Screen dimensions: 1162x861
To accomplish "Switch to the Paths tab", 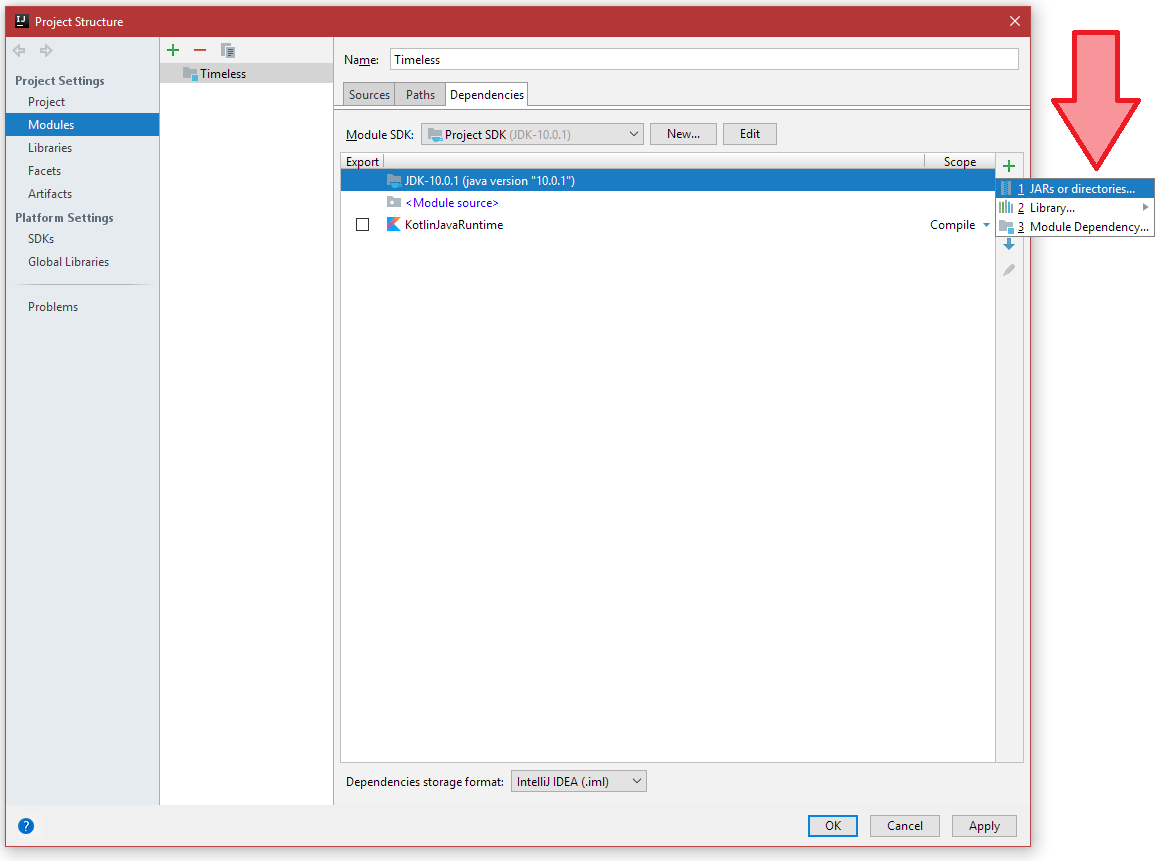I will tap(420, 95).
